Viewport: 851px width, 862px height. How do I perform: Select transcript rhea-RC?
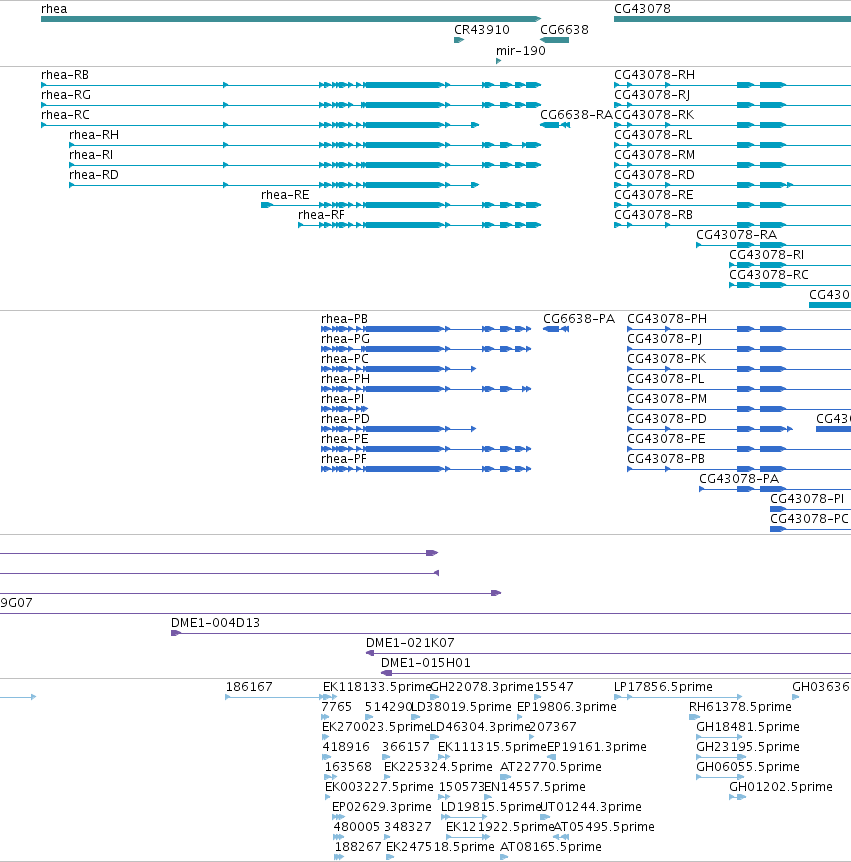260,125
